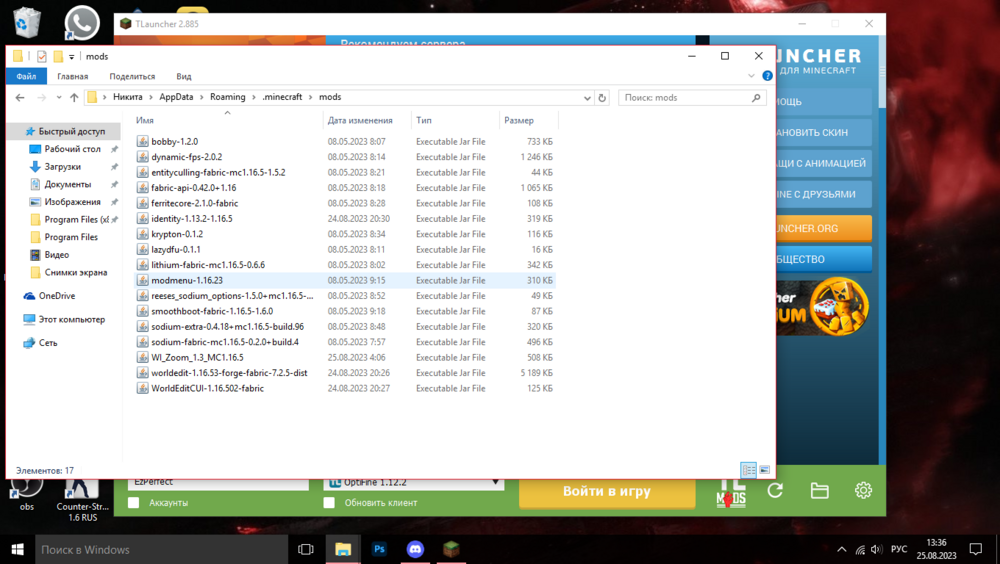Image resolution: width=1000 pixels, height=564 pixels.
Task: Open the notification center icon
Action: [976, 549]
